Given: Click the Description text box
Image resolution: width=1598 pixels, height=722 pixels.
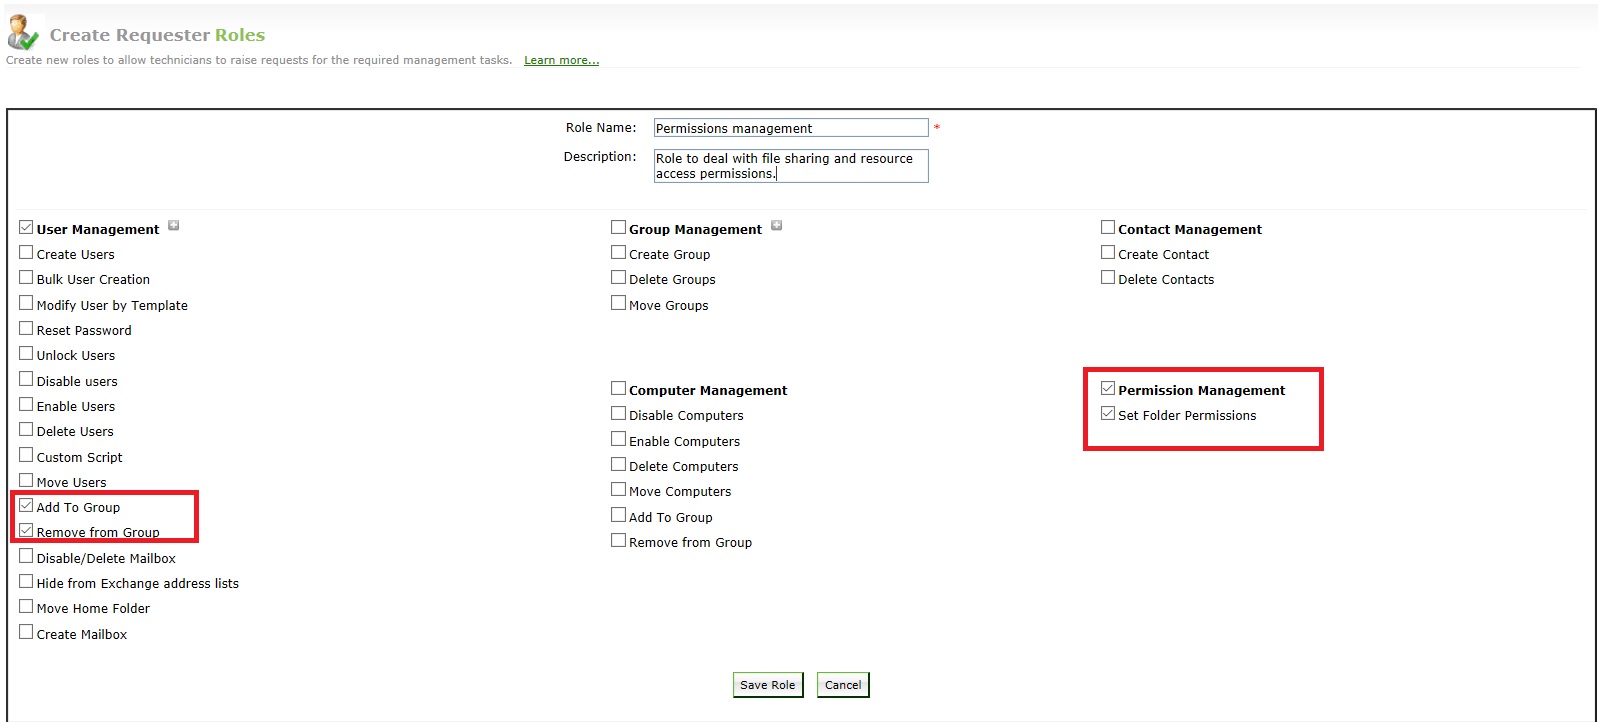Looking at the screenshot, I should [x=791, y=166].
